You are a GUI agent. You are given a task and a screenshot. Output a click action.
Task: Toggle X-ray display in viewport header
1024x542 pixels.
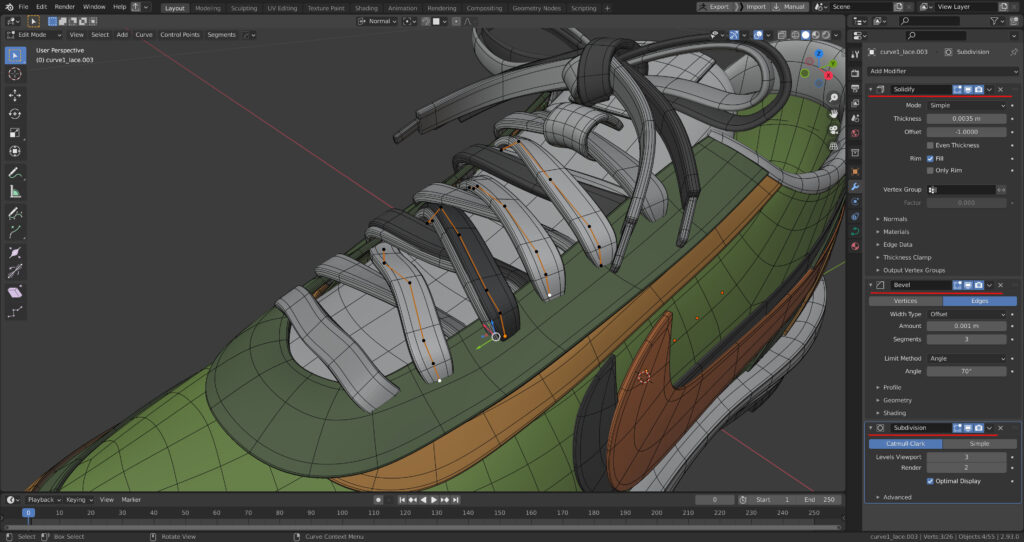(x=780, y=35)
